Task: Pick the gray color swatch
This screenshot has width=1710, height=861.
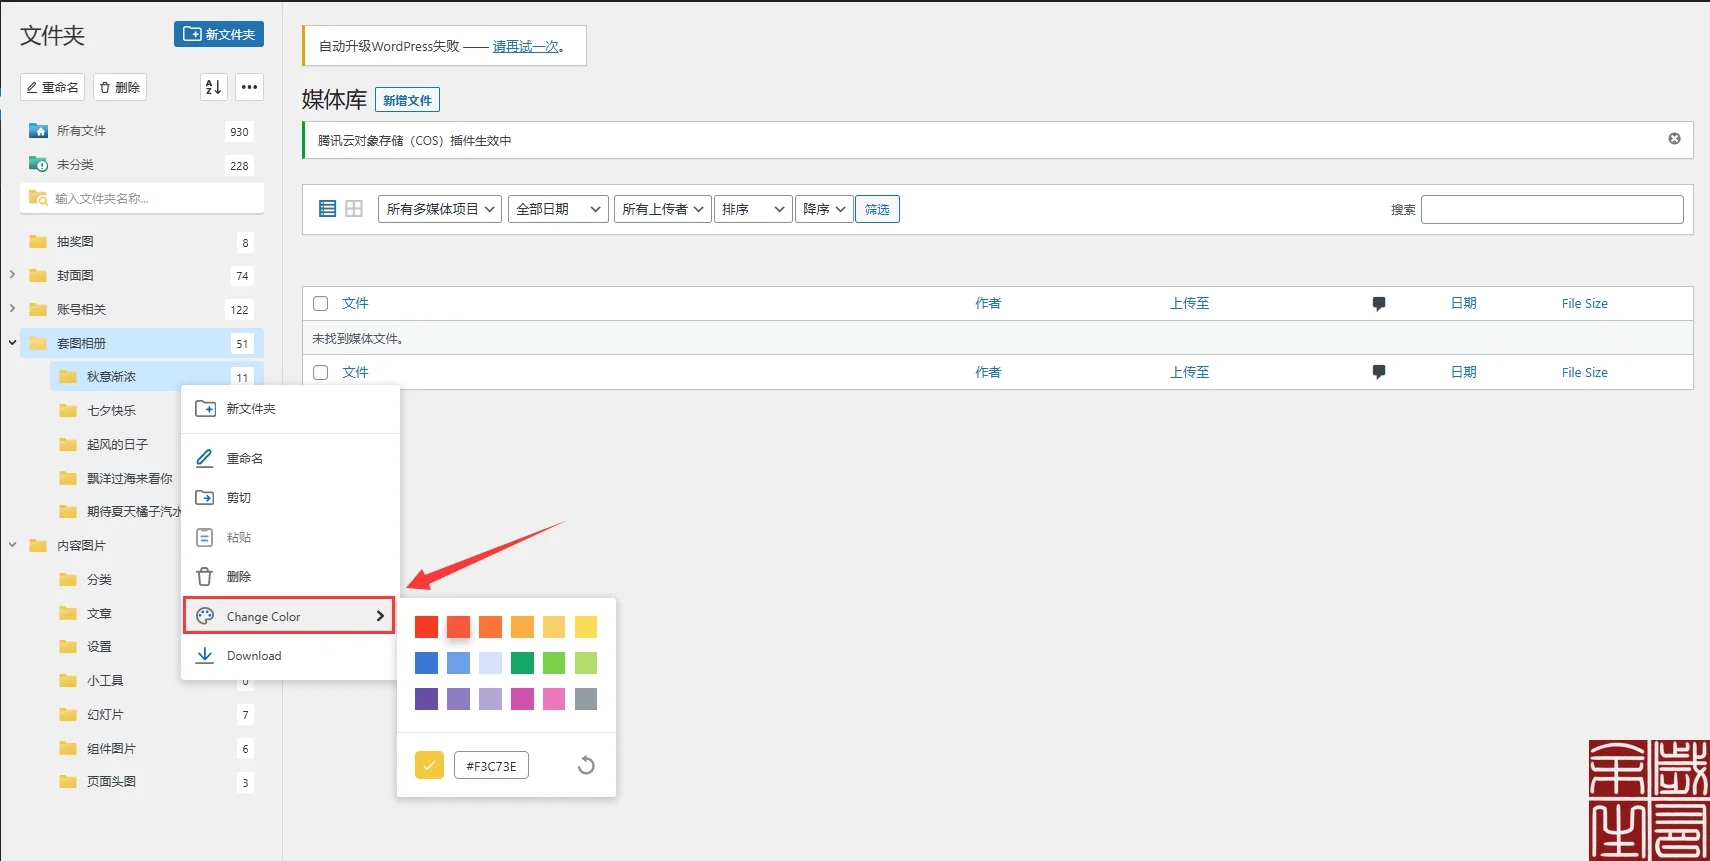Action: (586, 699)
